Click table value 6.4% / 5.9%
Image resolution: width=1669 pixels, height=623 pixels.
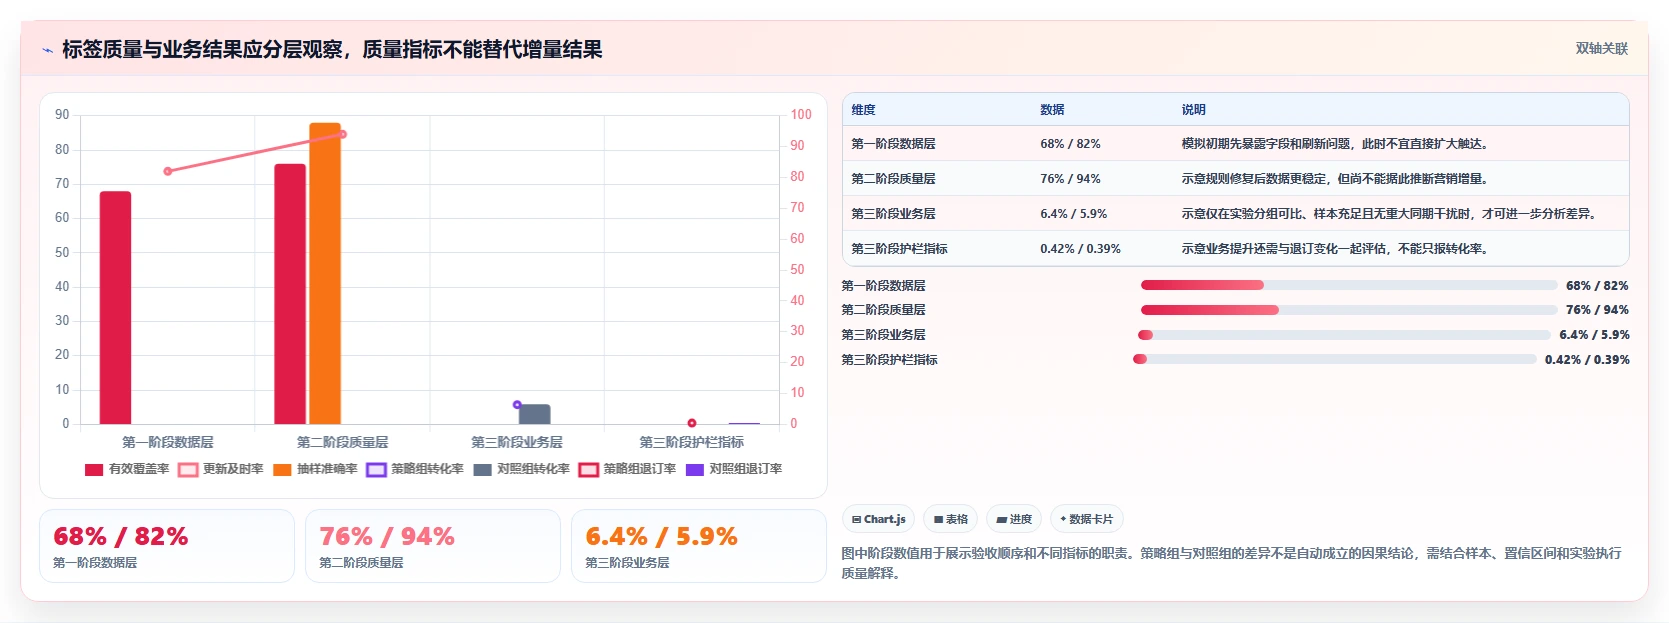pyautogui.click(x=1073, y=214)
